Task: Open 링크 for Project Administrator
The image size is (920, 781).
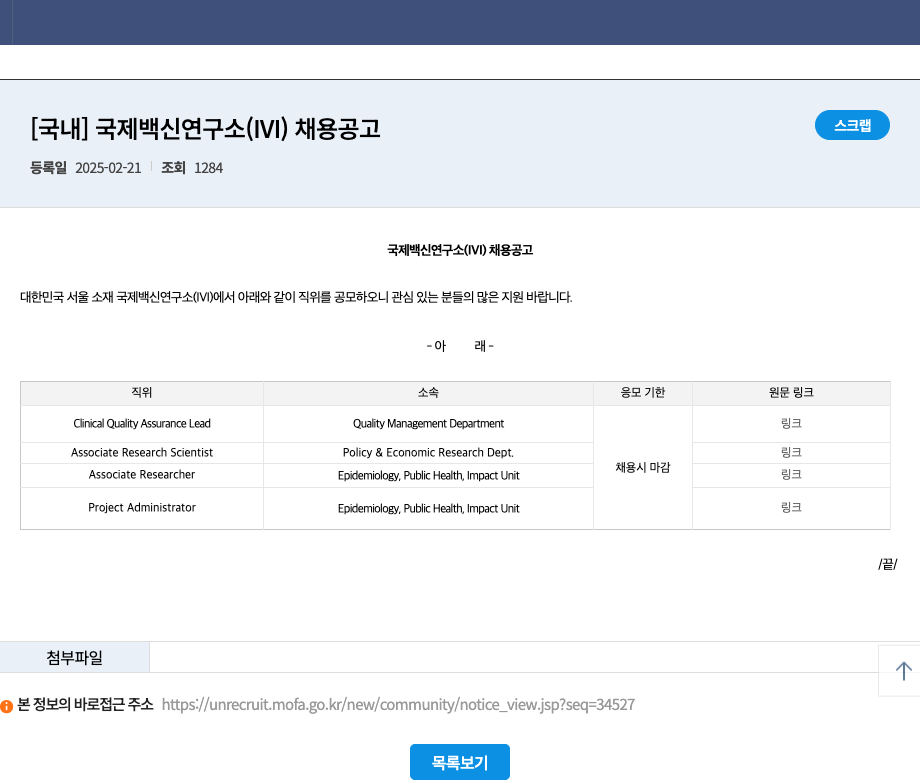Action: (791, 508)
